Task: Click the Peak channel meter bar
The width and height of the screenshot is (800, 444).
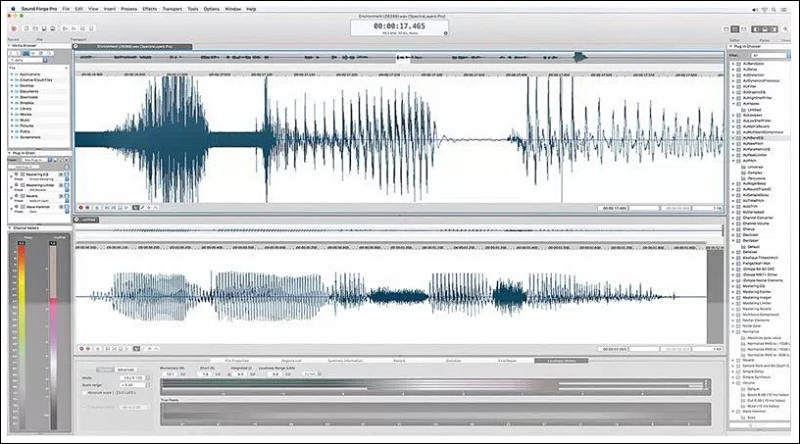Action: [x=22, y=335]
